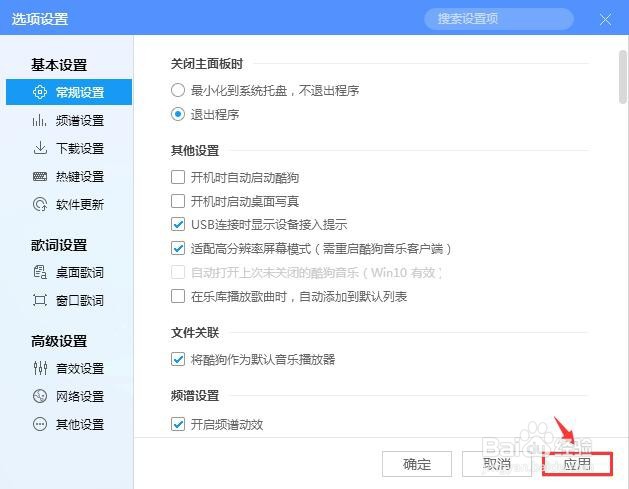Focus the 搜索设置项 search field
The height and width of the screenshot is (489, 629).
point(499,18)
